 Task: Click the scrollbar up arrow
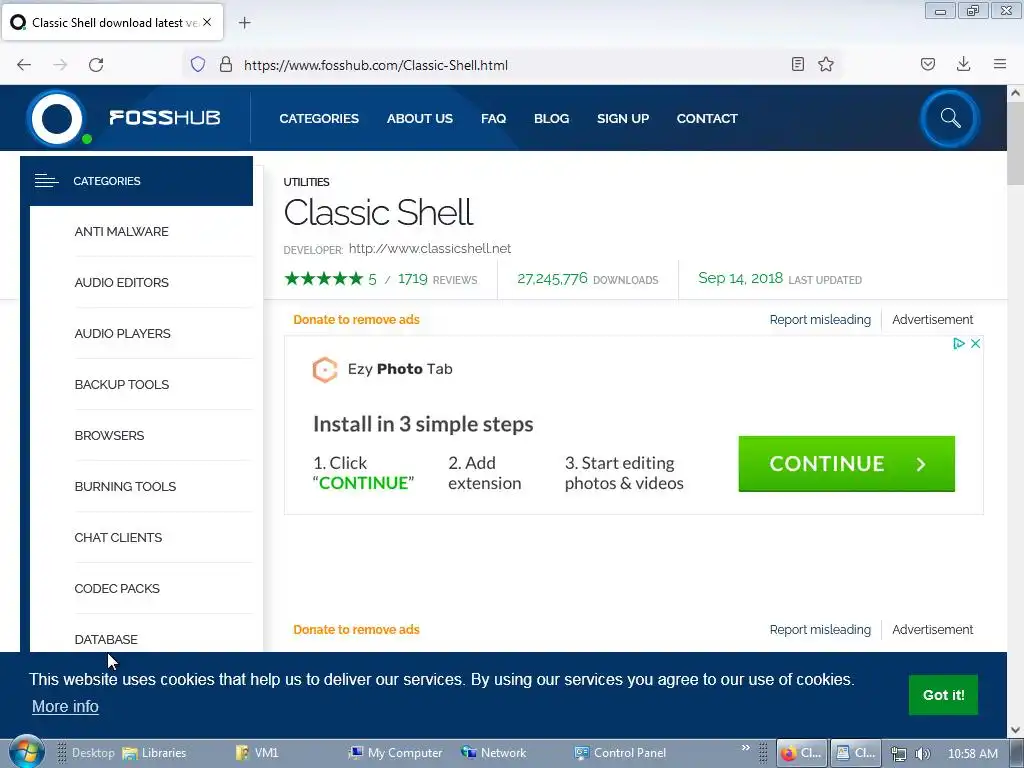pyautogui.click(x=1015, y=93)
